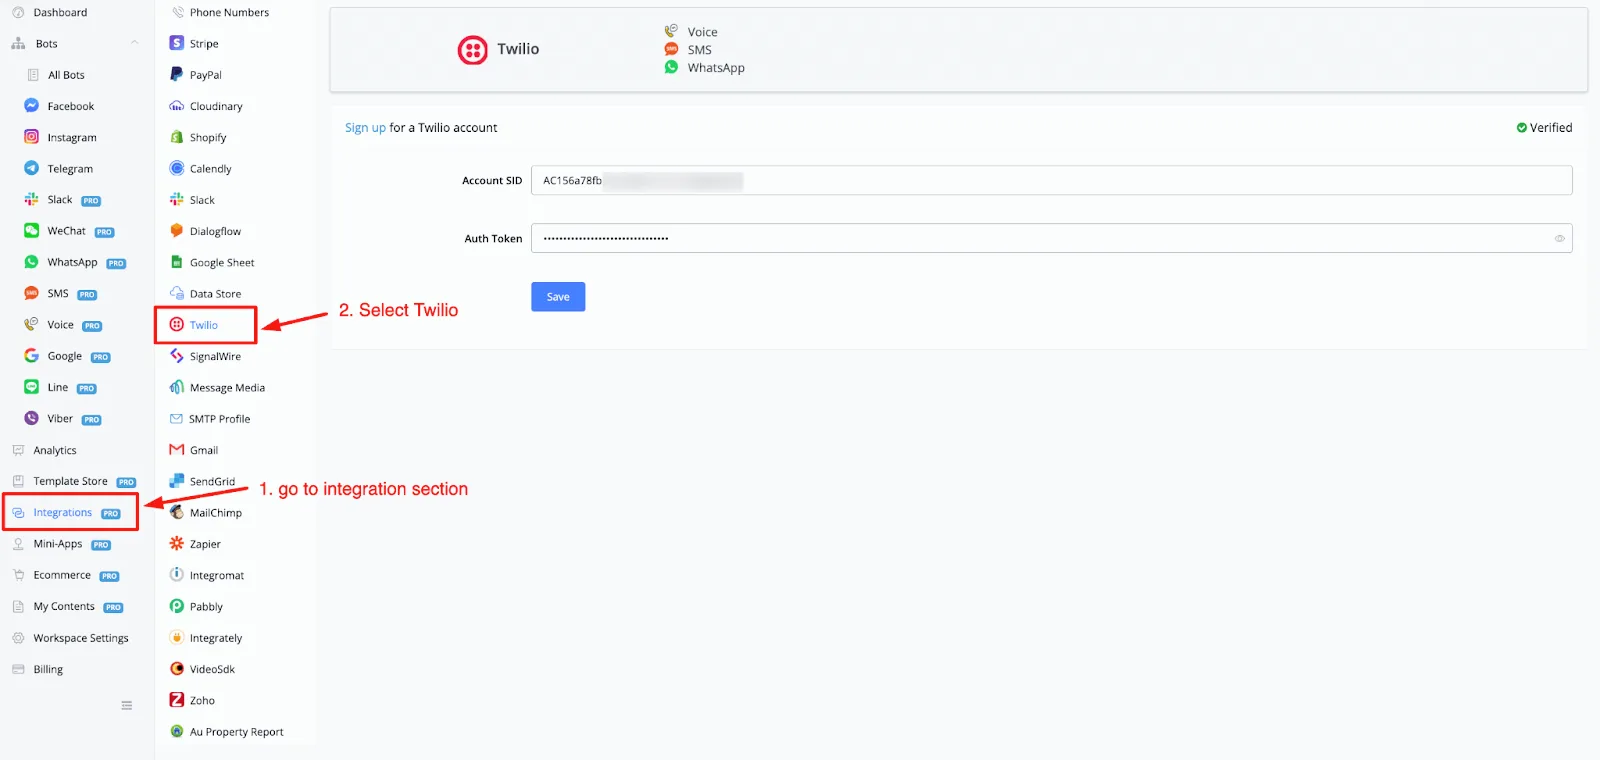The image size is (1600, 760).
Task: Click the Sign up link
Action: pyautogui.click(x=365, y=127)
